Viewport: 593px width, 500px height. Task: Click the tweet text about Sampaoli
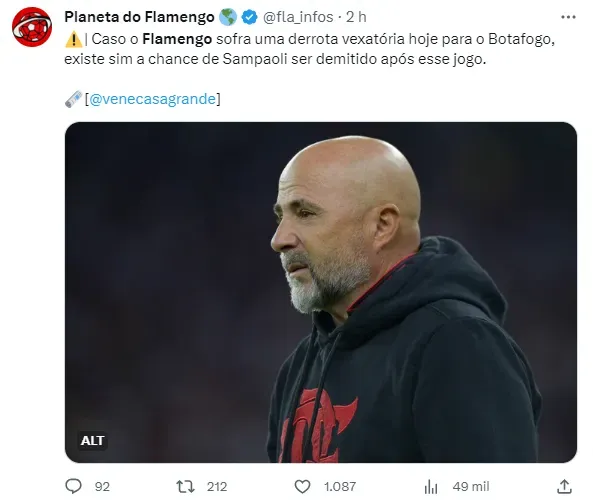(x=309, y=49)
